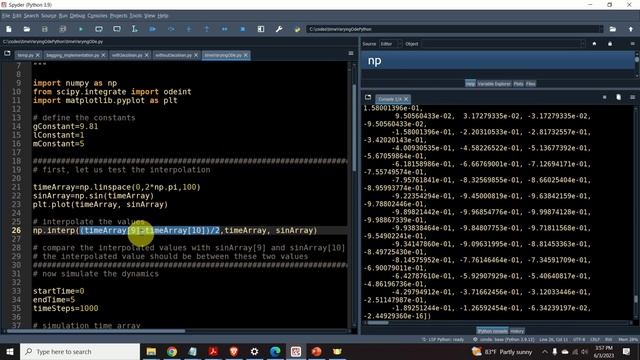Step into function in debugger
Viewport: 640px width, 360px height.
[189, 29]
